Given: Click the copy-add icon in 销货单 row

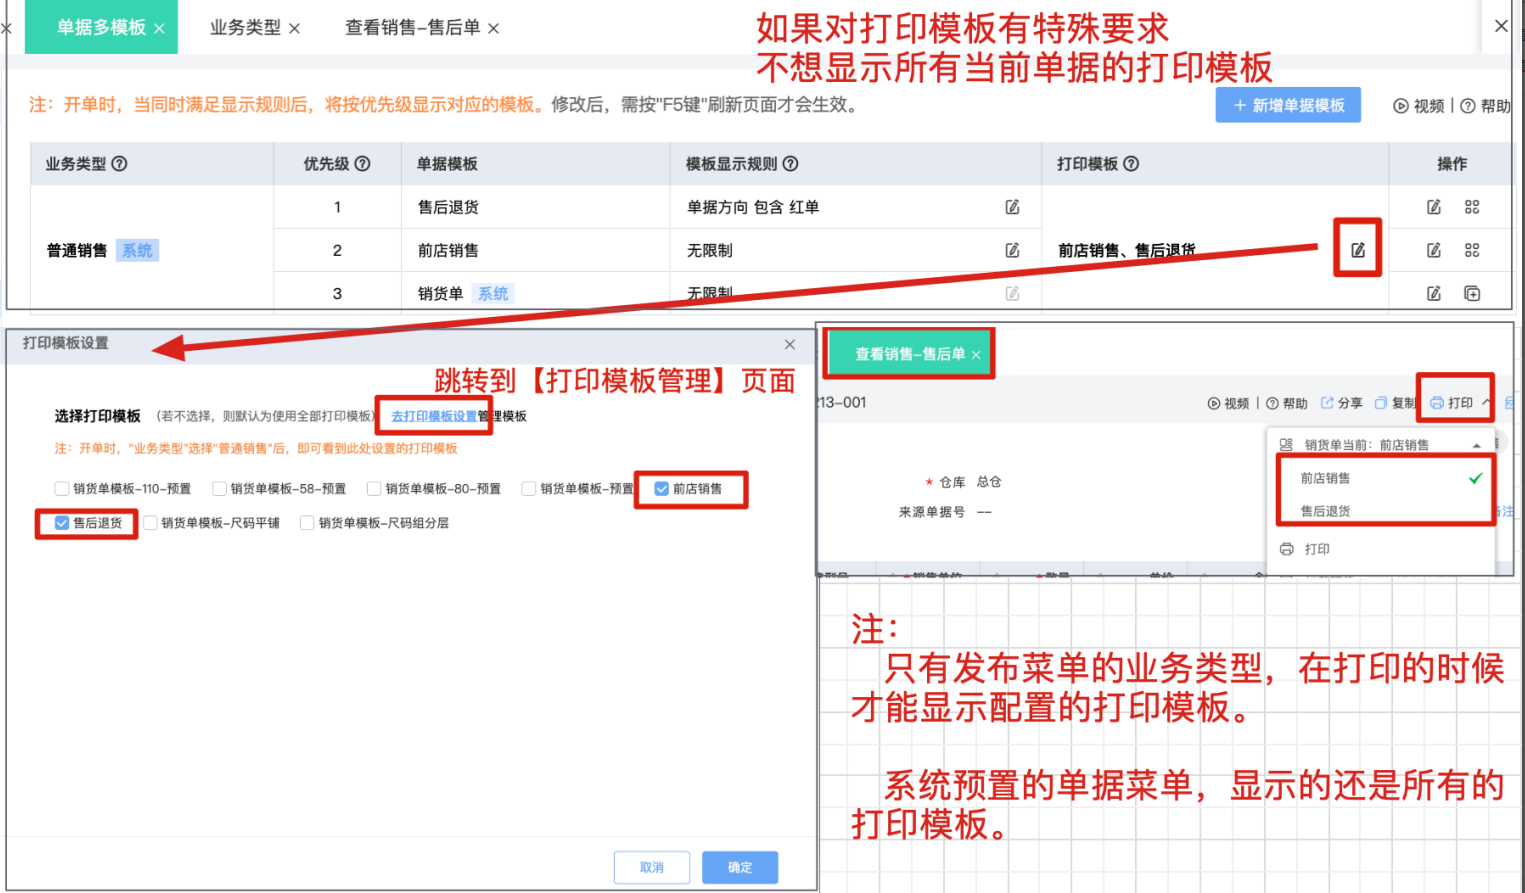Looking at the screenshot, I should [1471, 293].
